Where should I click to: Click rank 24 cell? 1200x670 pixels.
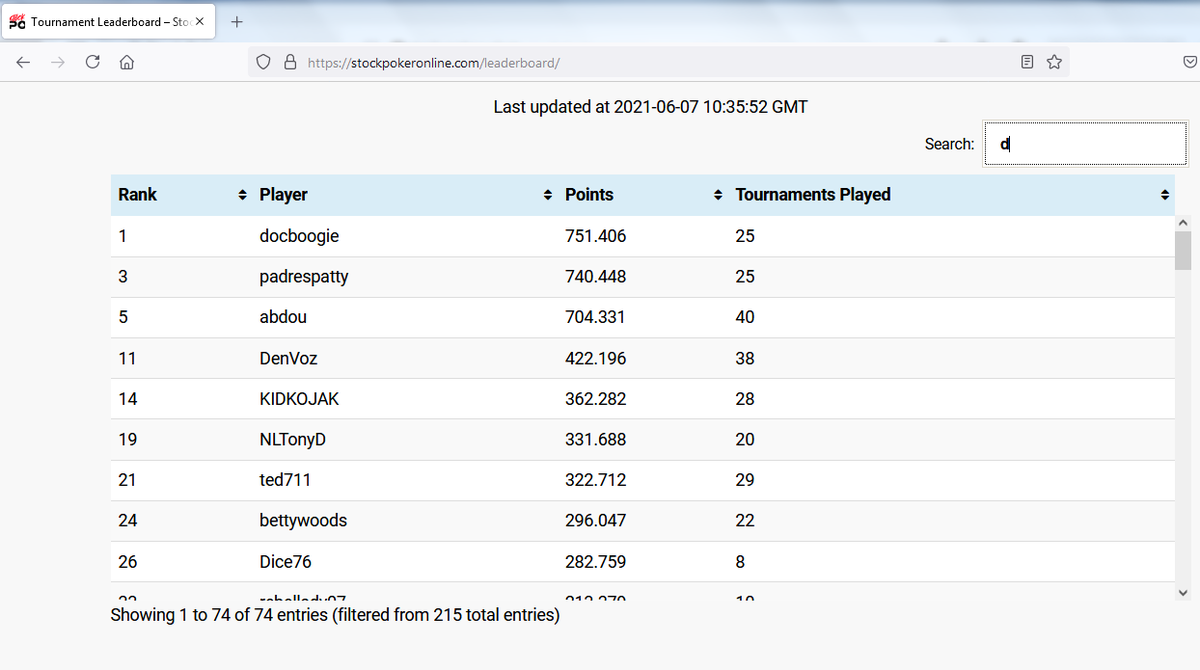[128, 521]
